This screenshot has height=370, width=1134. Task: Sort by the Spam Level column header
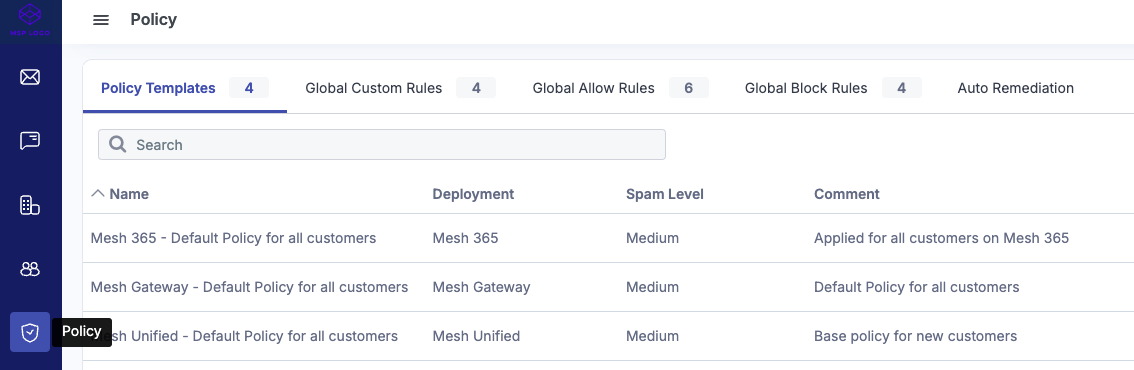[665, 194]
